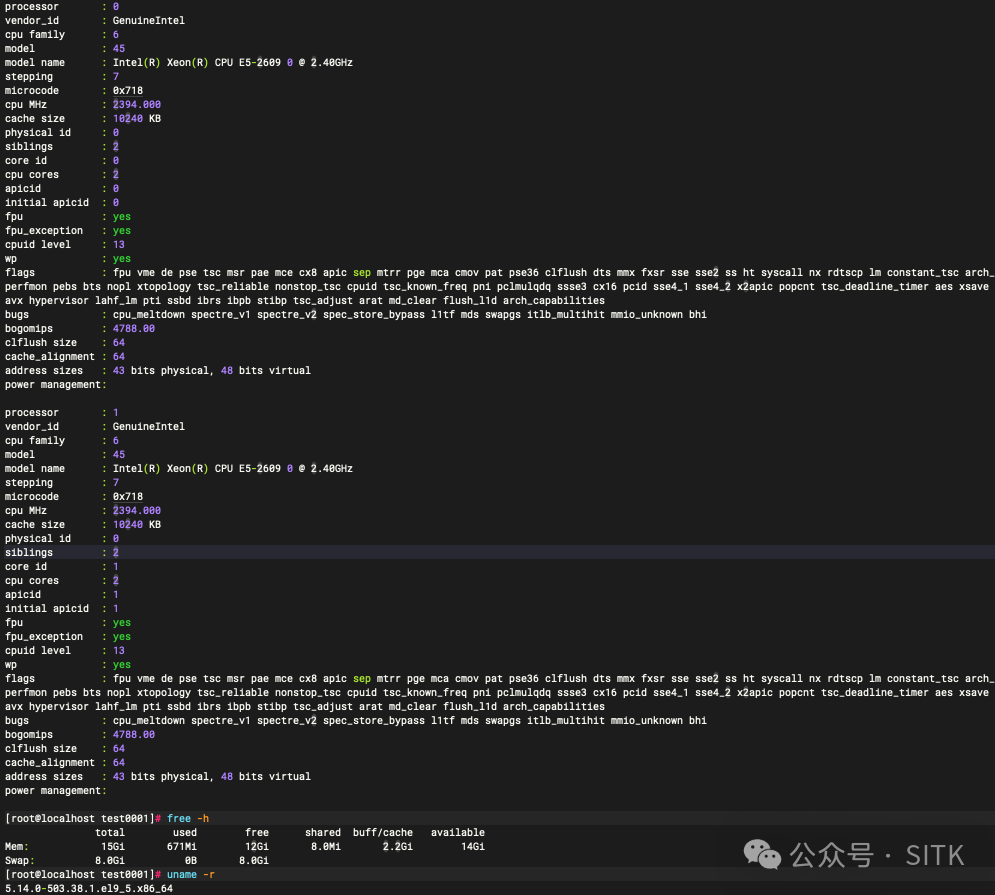
Task: Click 'GenuineIntel' in the processor 1 block
Action: click(148, 427)
